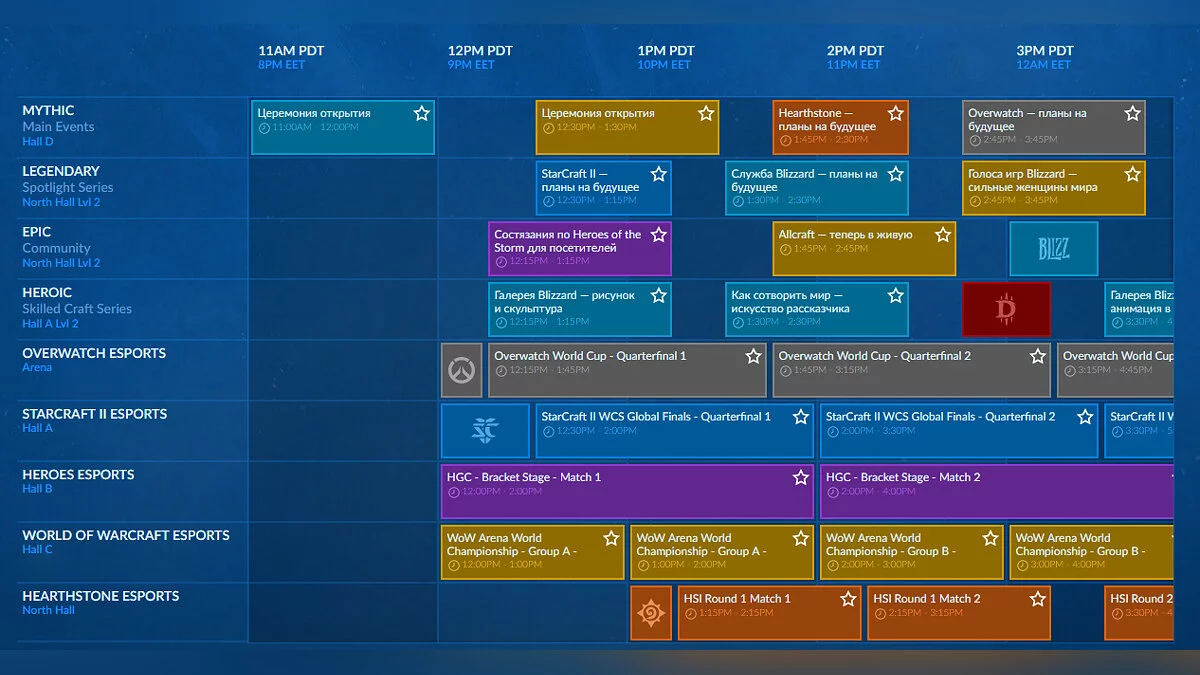Star HGC Bracket Stage Match 1

801,478
